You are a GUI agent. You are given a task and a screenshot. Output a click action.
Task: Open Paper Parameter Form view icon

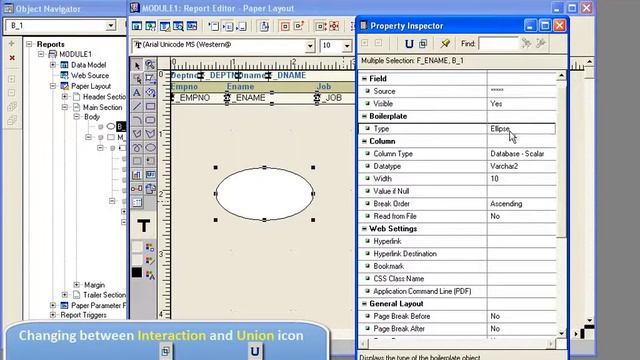[x=192, y=26]
